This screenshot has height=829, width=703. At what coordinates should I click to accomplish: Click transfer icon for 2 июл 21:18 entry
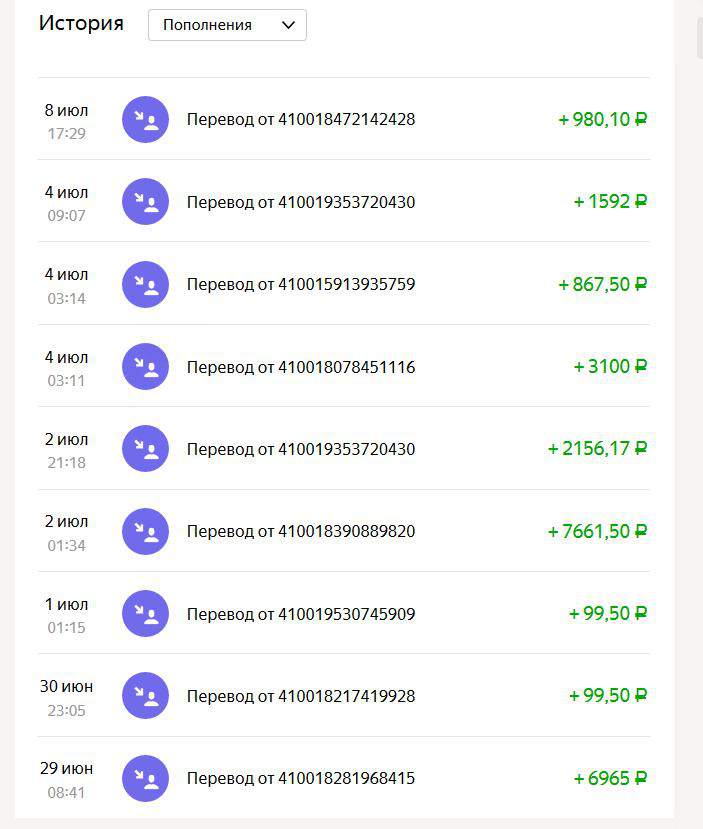(x=145, y=448)
